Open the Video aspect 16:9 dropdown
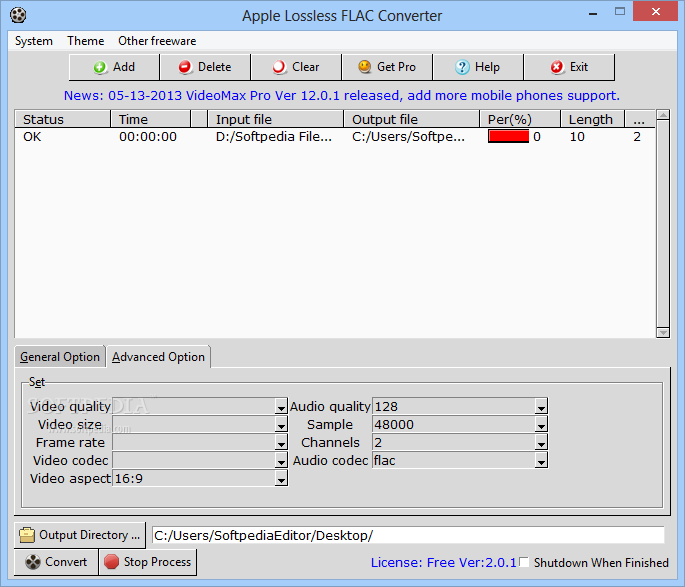 (281, 479)
